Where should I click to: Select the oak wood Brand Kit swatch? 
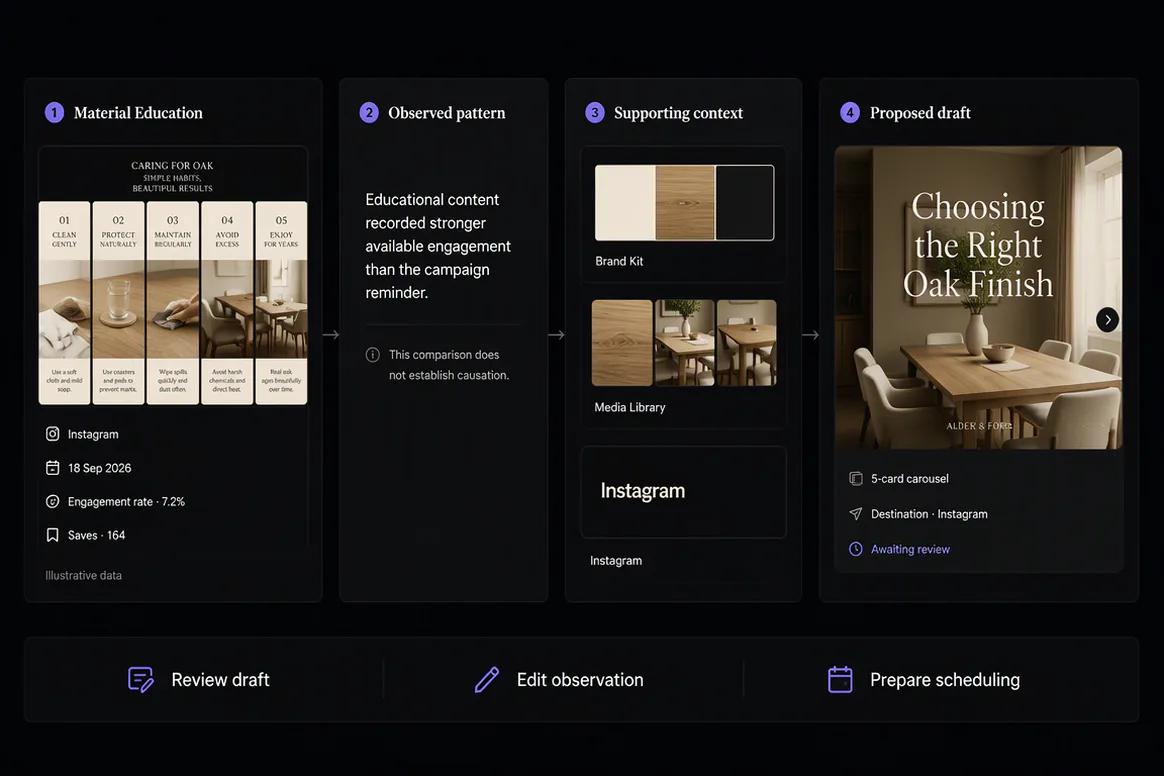coord(685,203)
